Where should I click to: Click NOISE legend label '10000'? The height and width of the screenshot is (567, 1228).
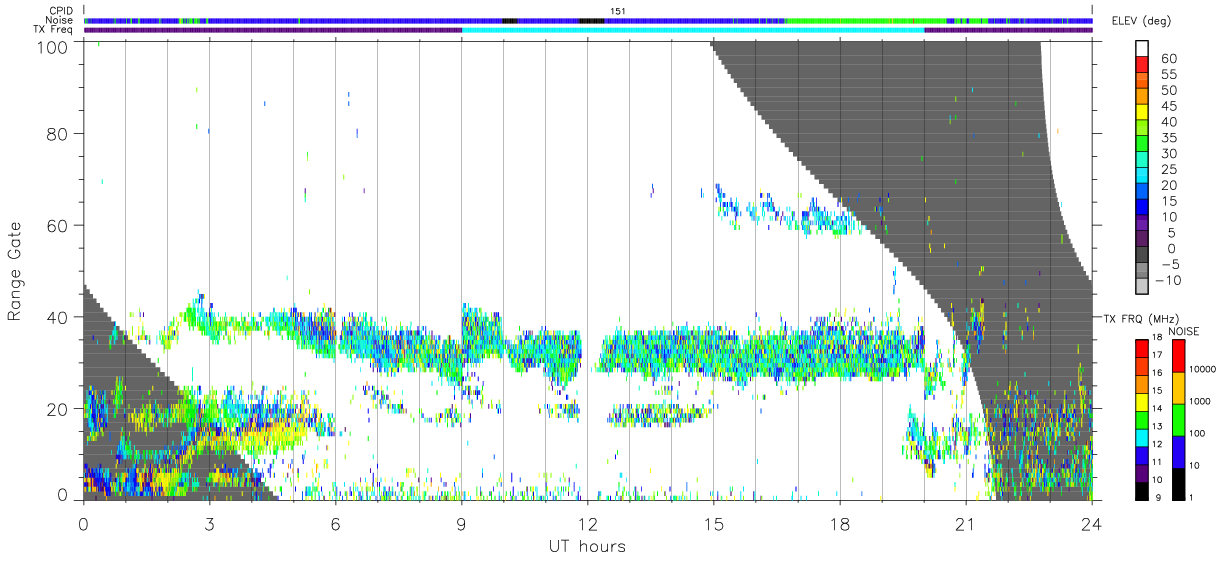[1204, 370]
